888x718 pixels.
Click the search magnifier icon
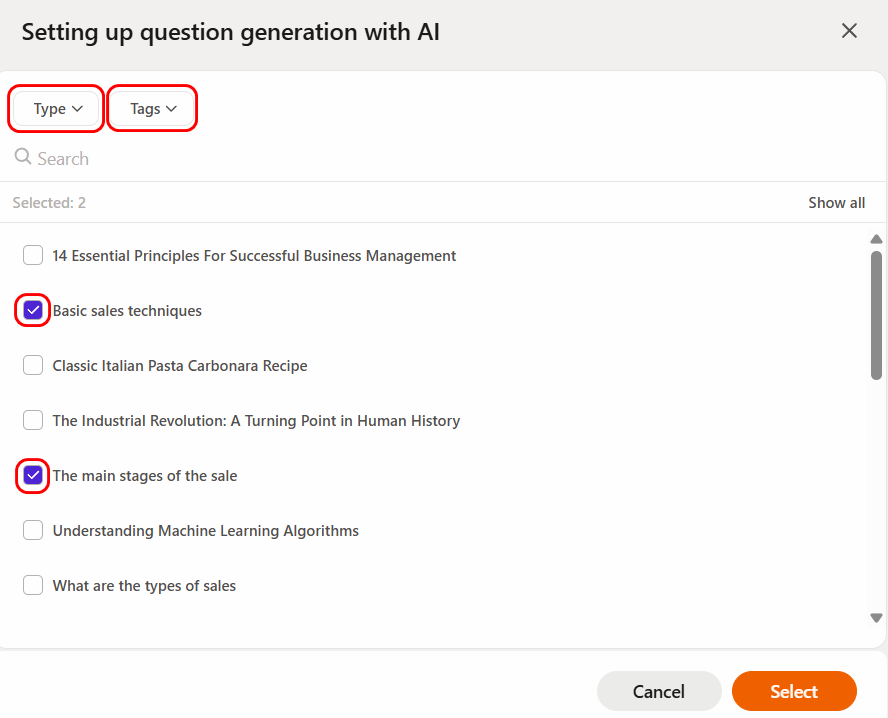point(23,158)
